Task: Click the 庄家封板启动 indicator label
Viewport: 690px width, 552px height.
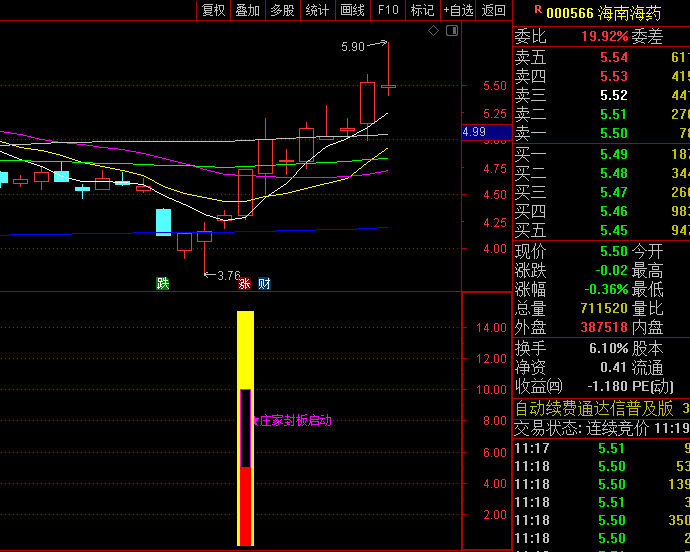Action: (x=295, y=421)
